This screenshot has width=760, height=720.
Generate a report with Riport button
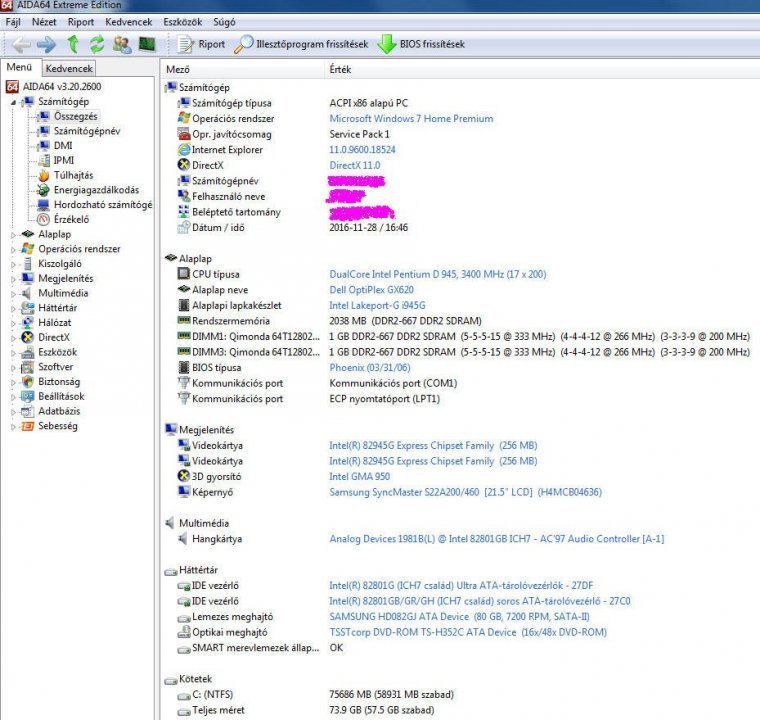tap(201, 44)
